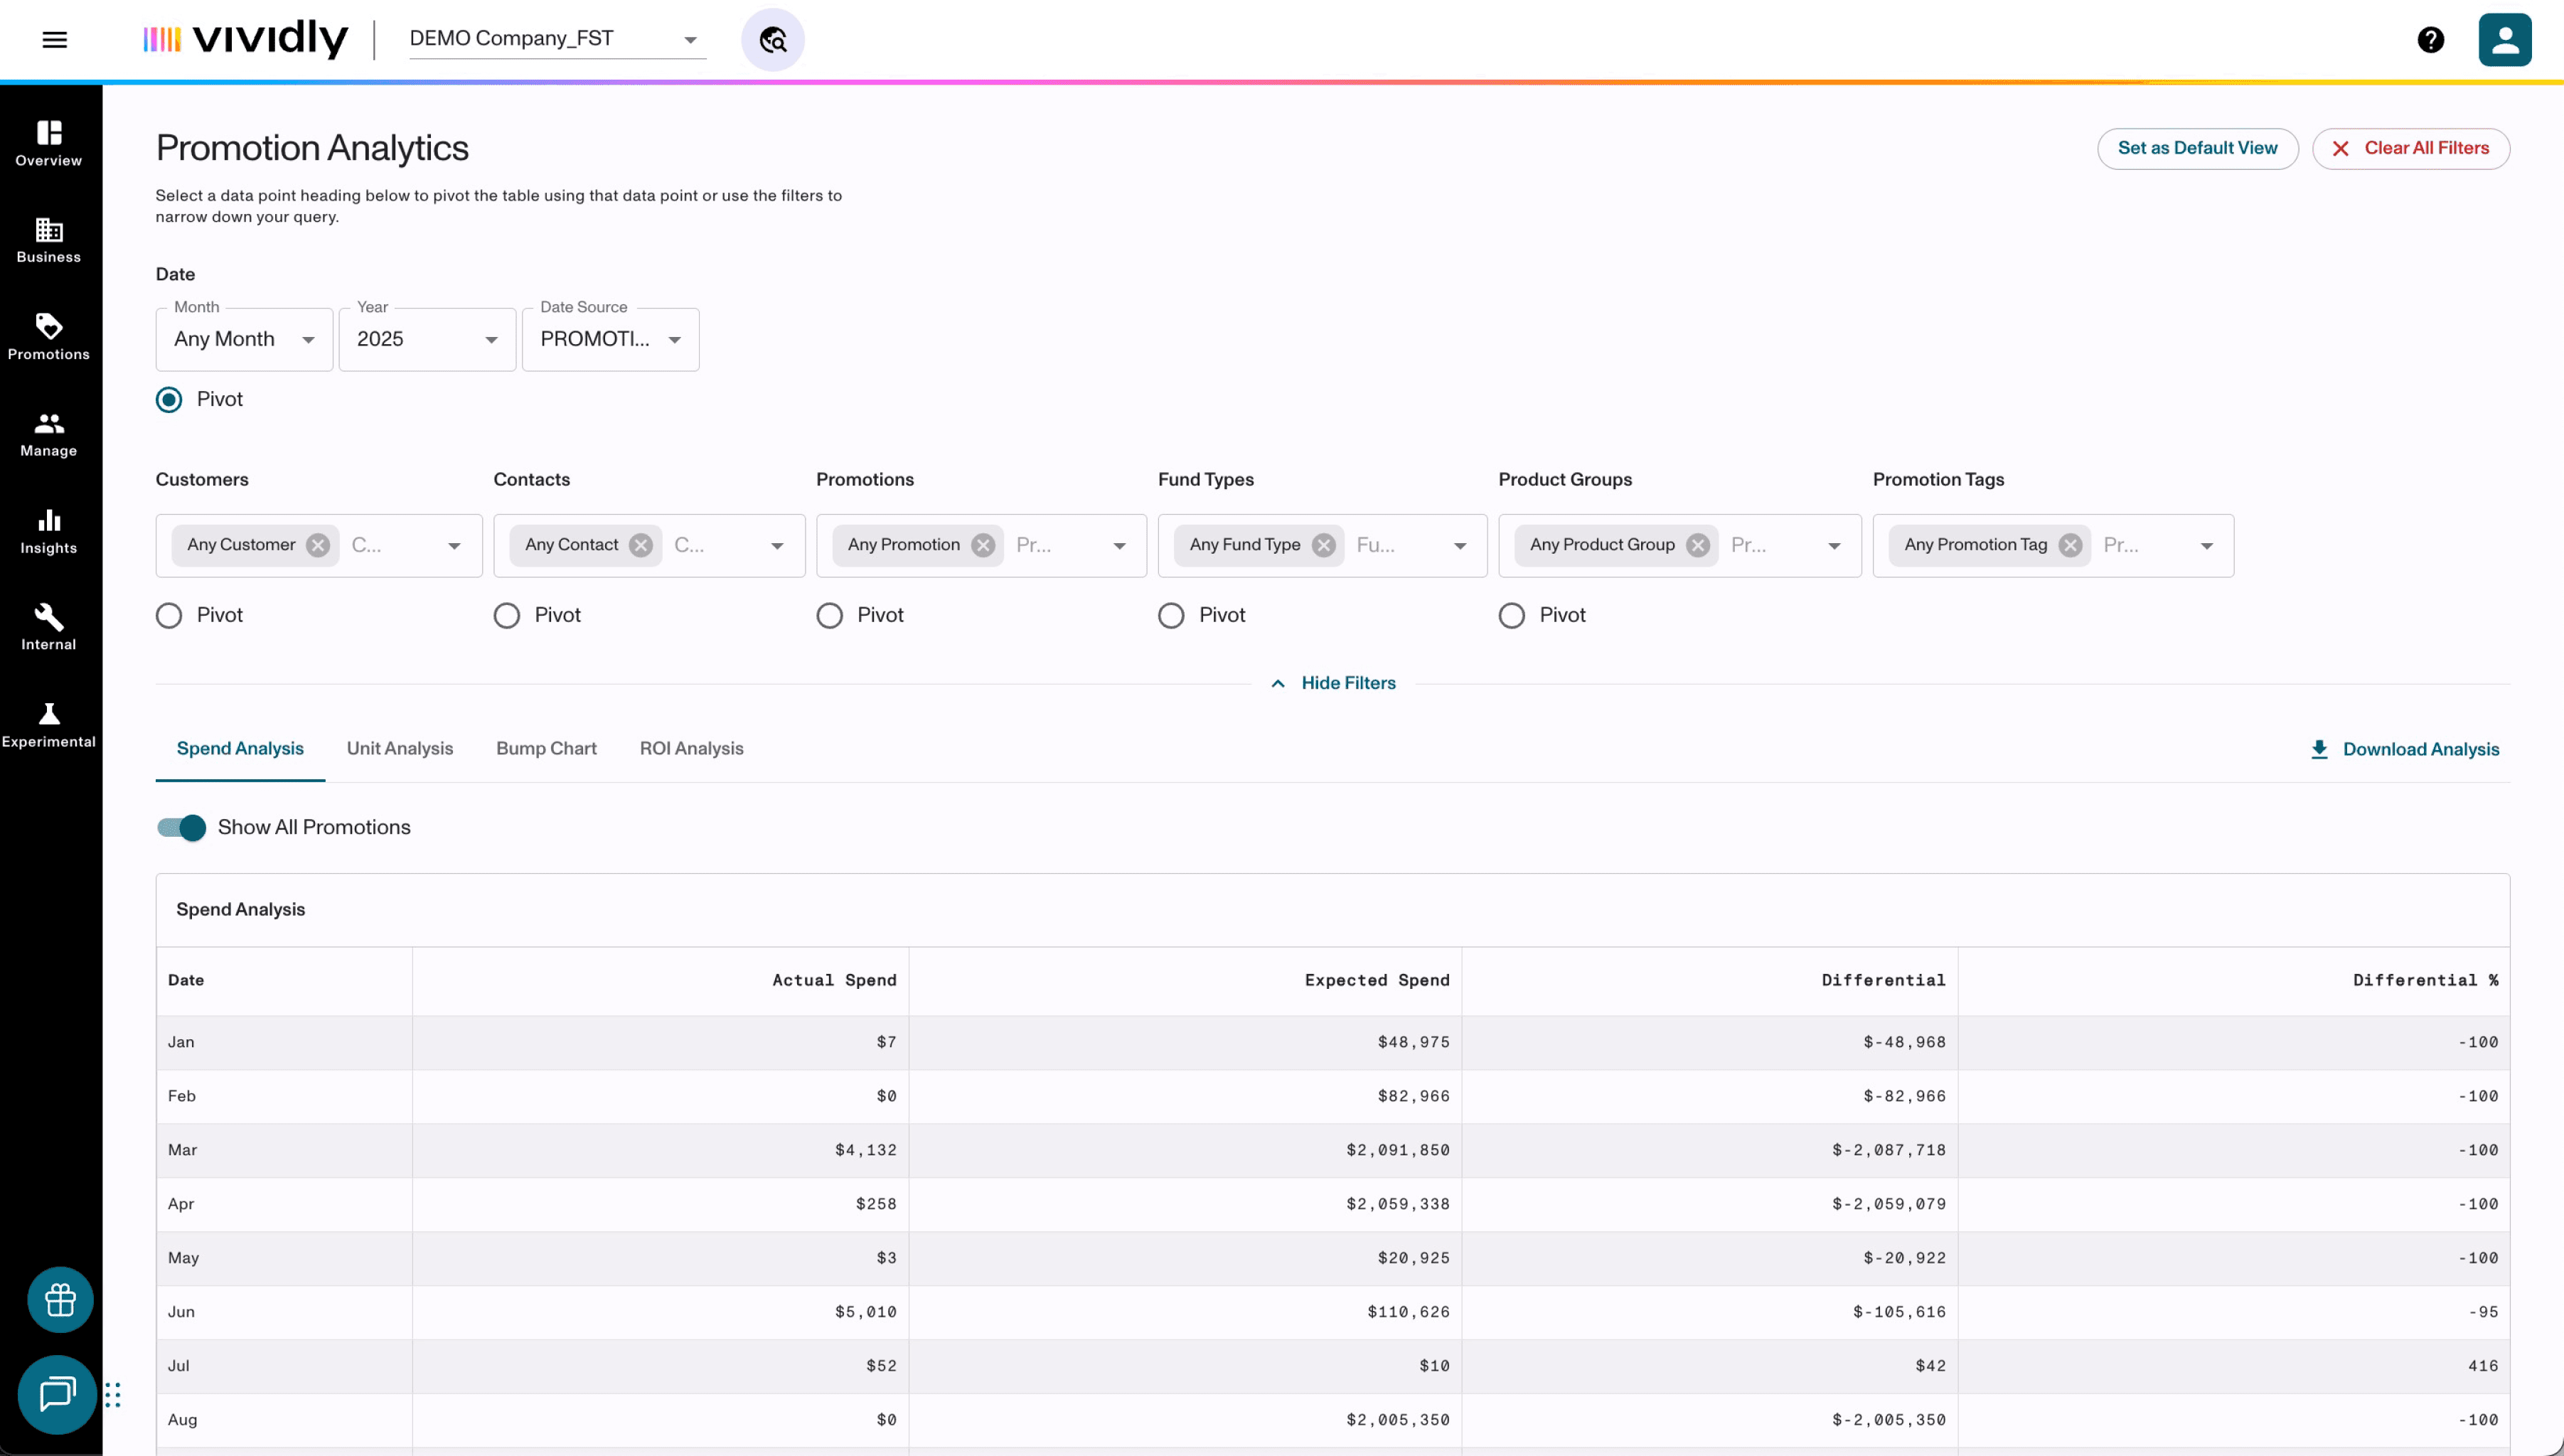Open the hamburger navigation menu

54,40
